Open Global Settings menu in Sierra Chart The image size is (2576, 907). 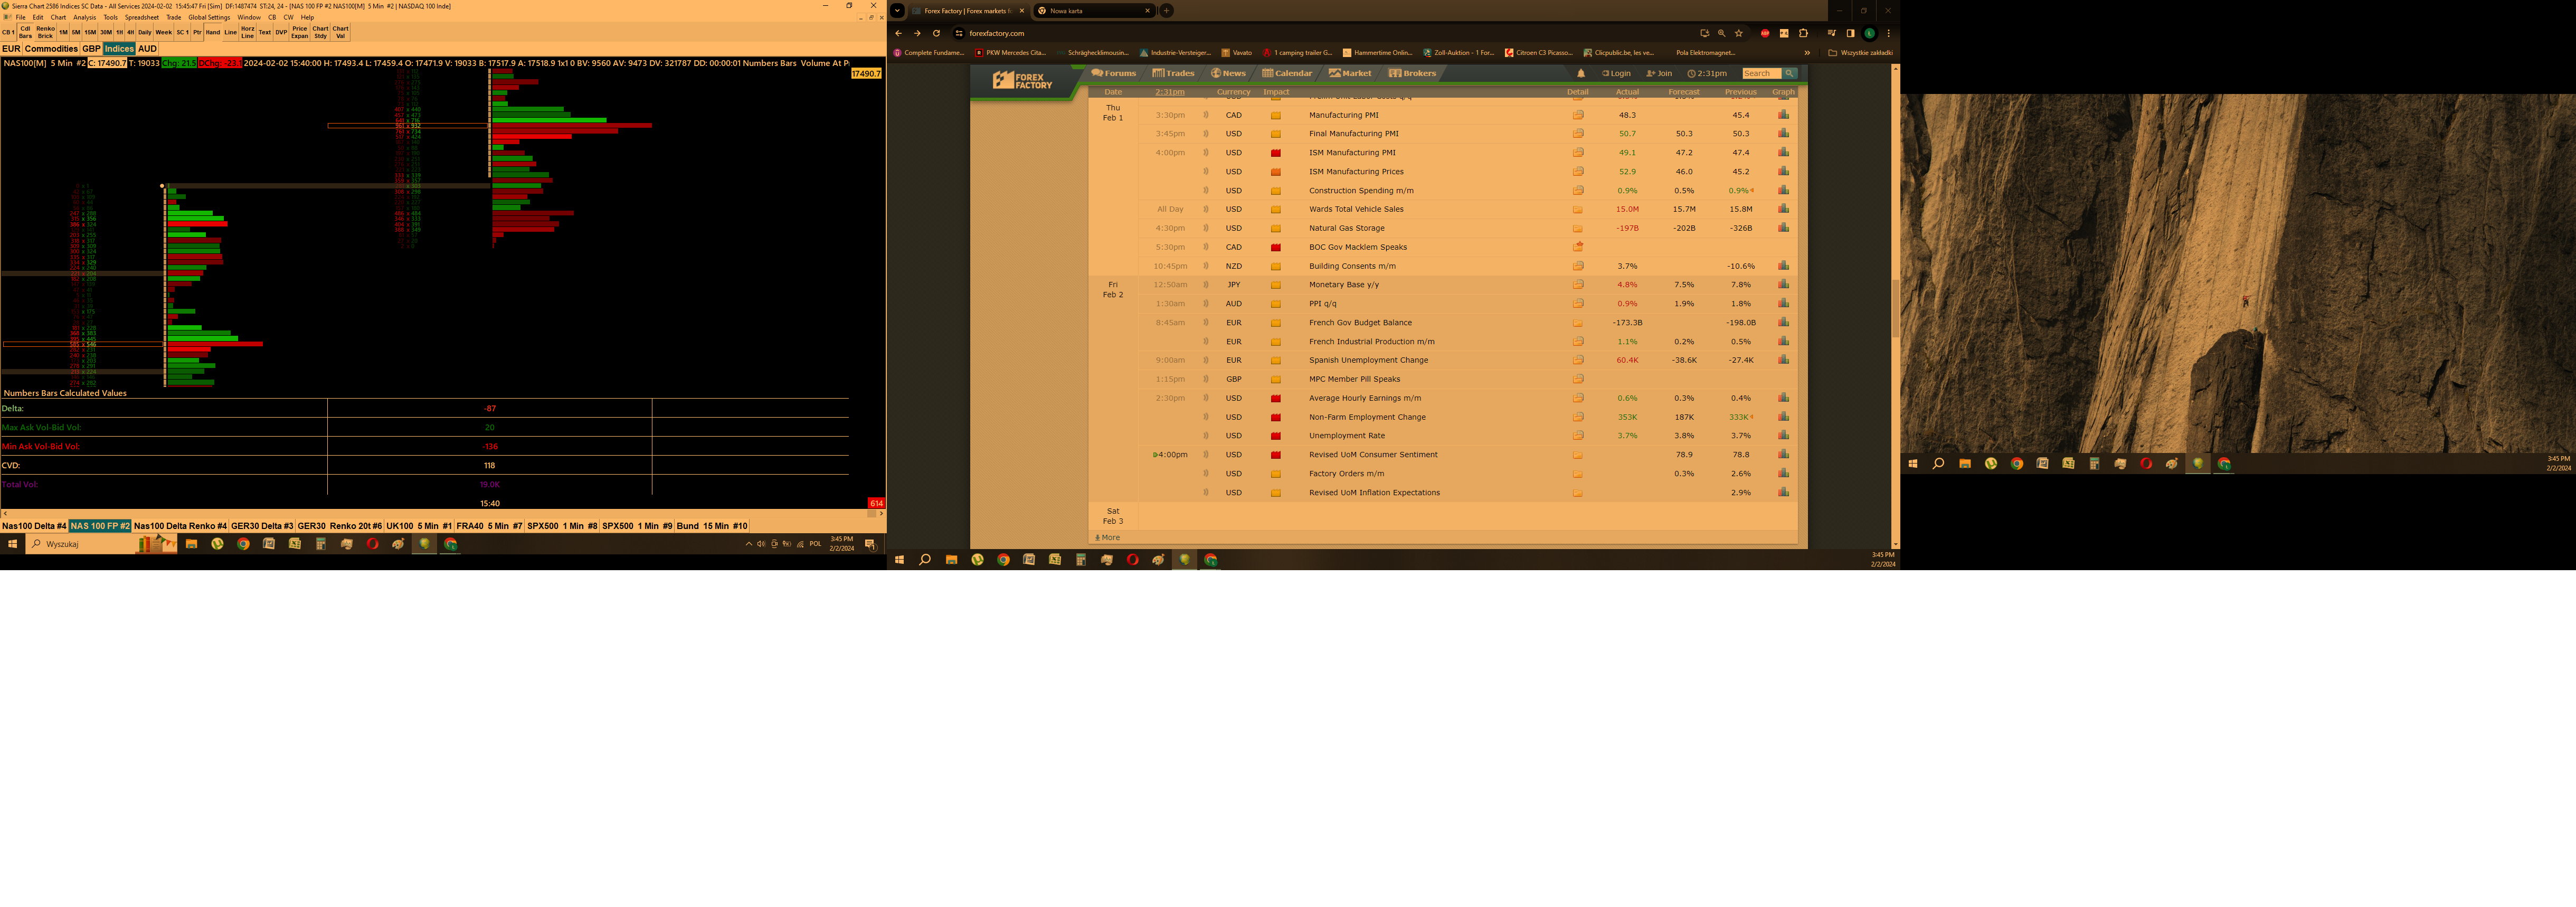click(x=209, y=17)
